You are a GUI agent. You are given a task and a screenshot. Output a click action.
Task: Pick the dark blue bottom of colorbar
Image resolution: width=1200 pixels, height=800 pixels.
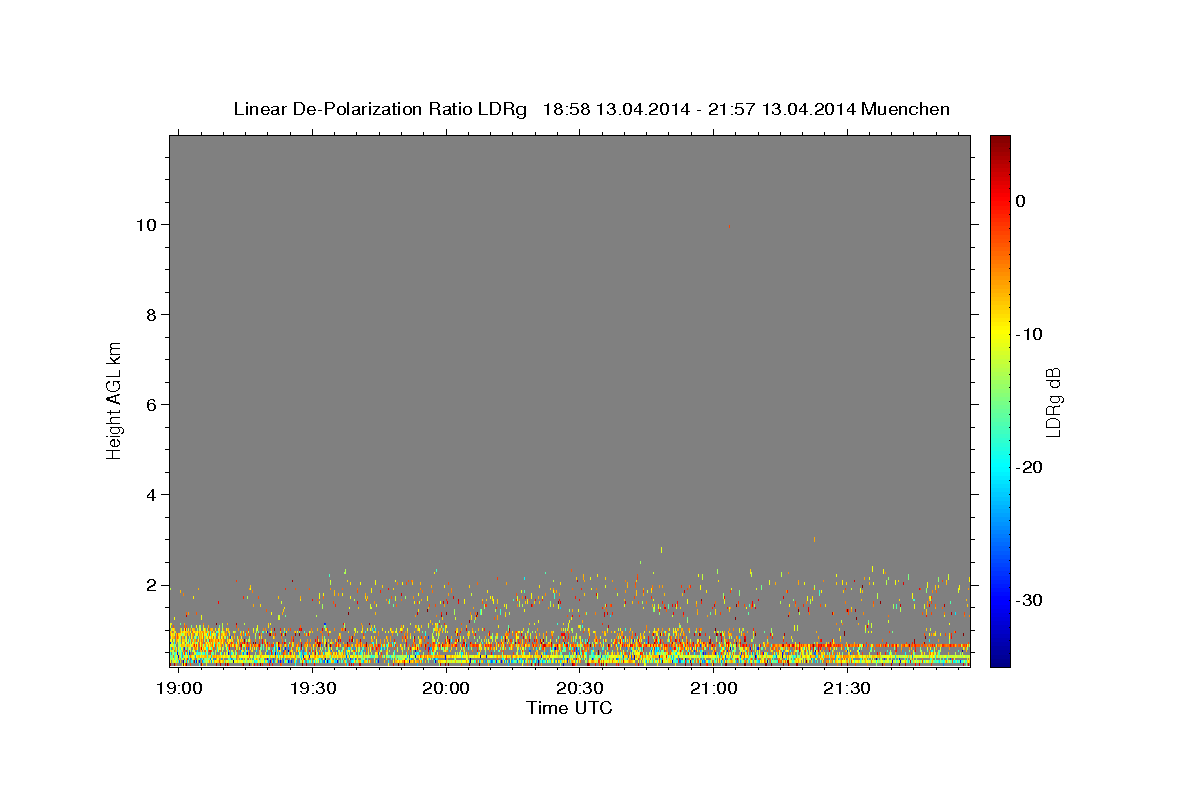click(x=1000, y=659)
